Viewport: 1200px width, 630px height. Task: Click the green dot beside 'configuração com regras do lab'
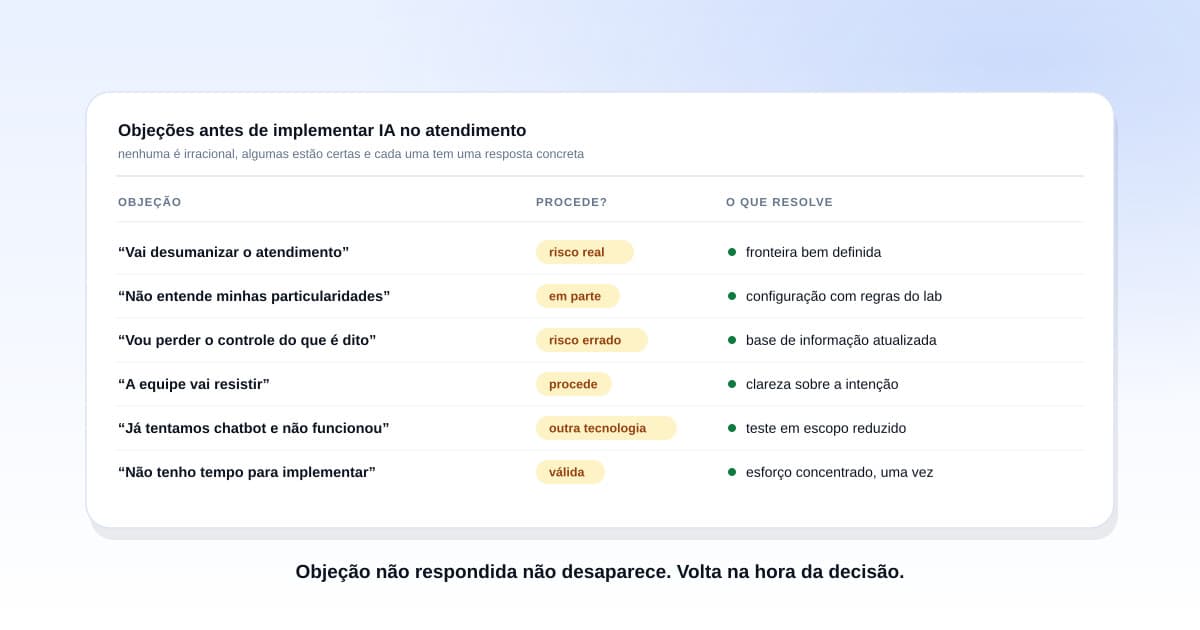[732, 296]
